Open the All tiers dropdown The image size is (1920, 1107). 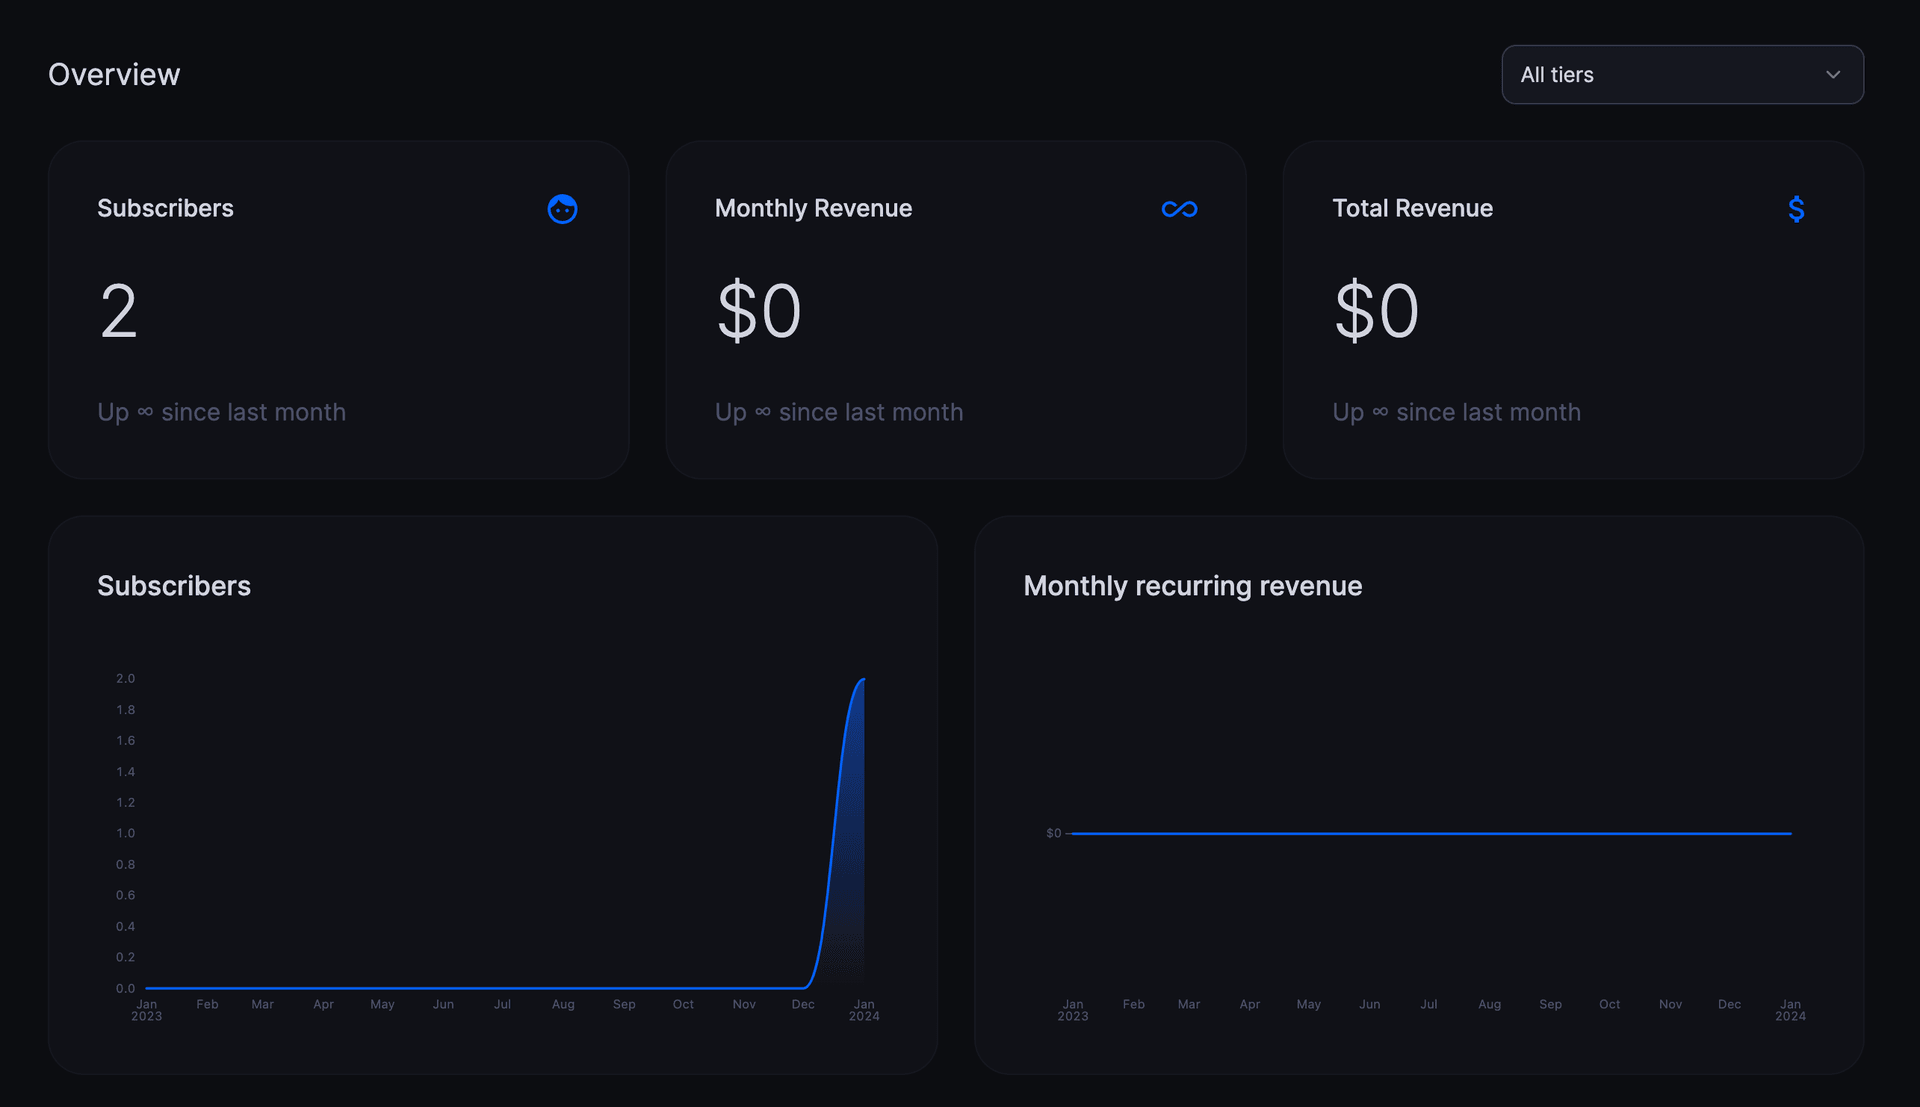coord(1682,74)
